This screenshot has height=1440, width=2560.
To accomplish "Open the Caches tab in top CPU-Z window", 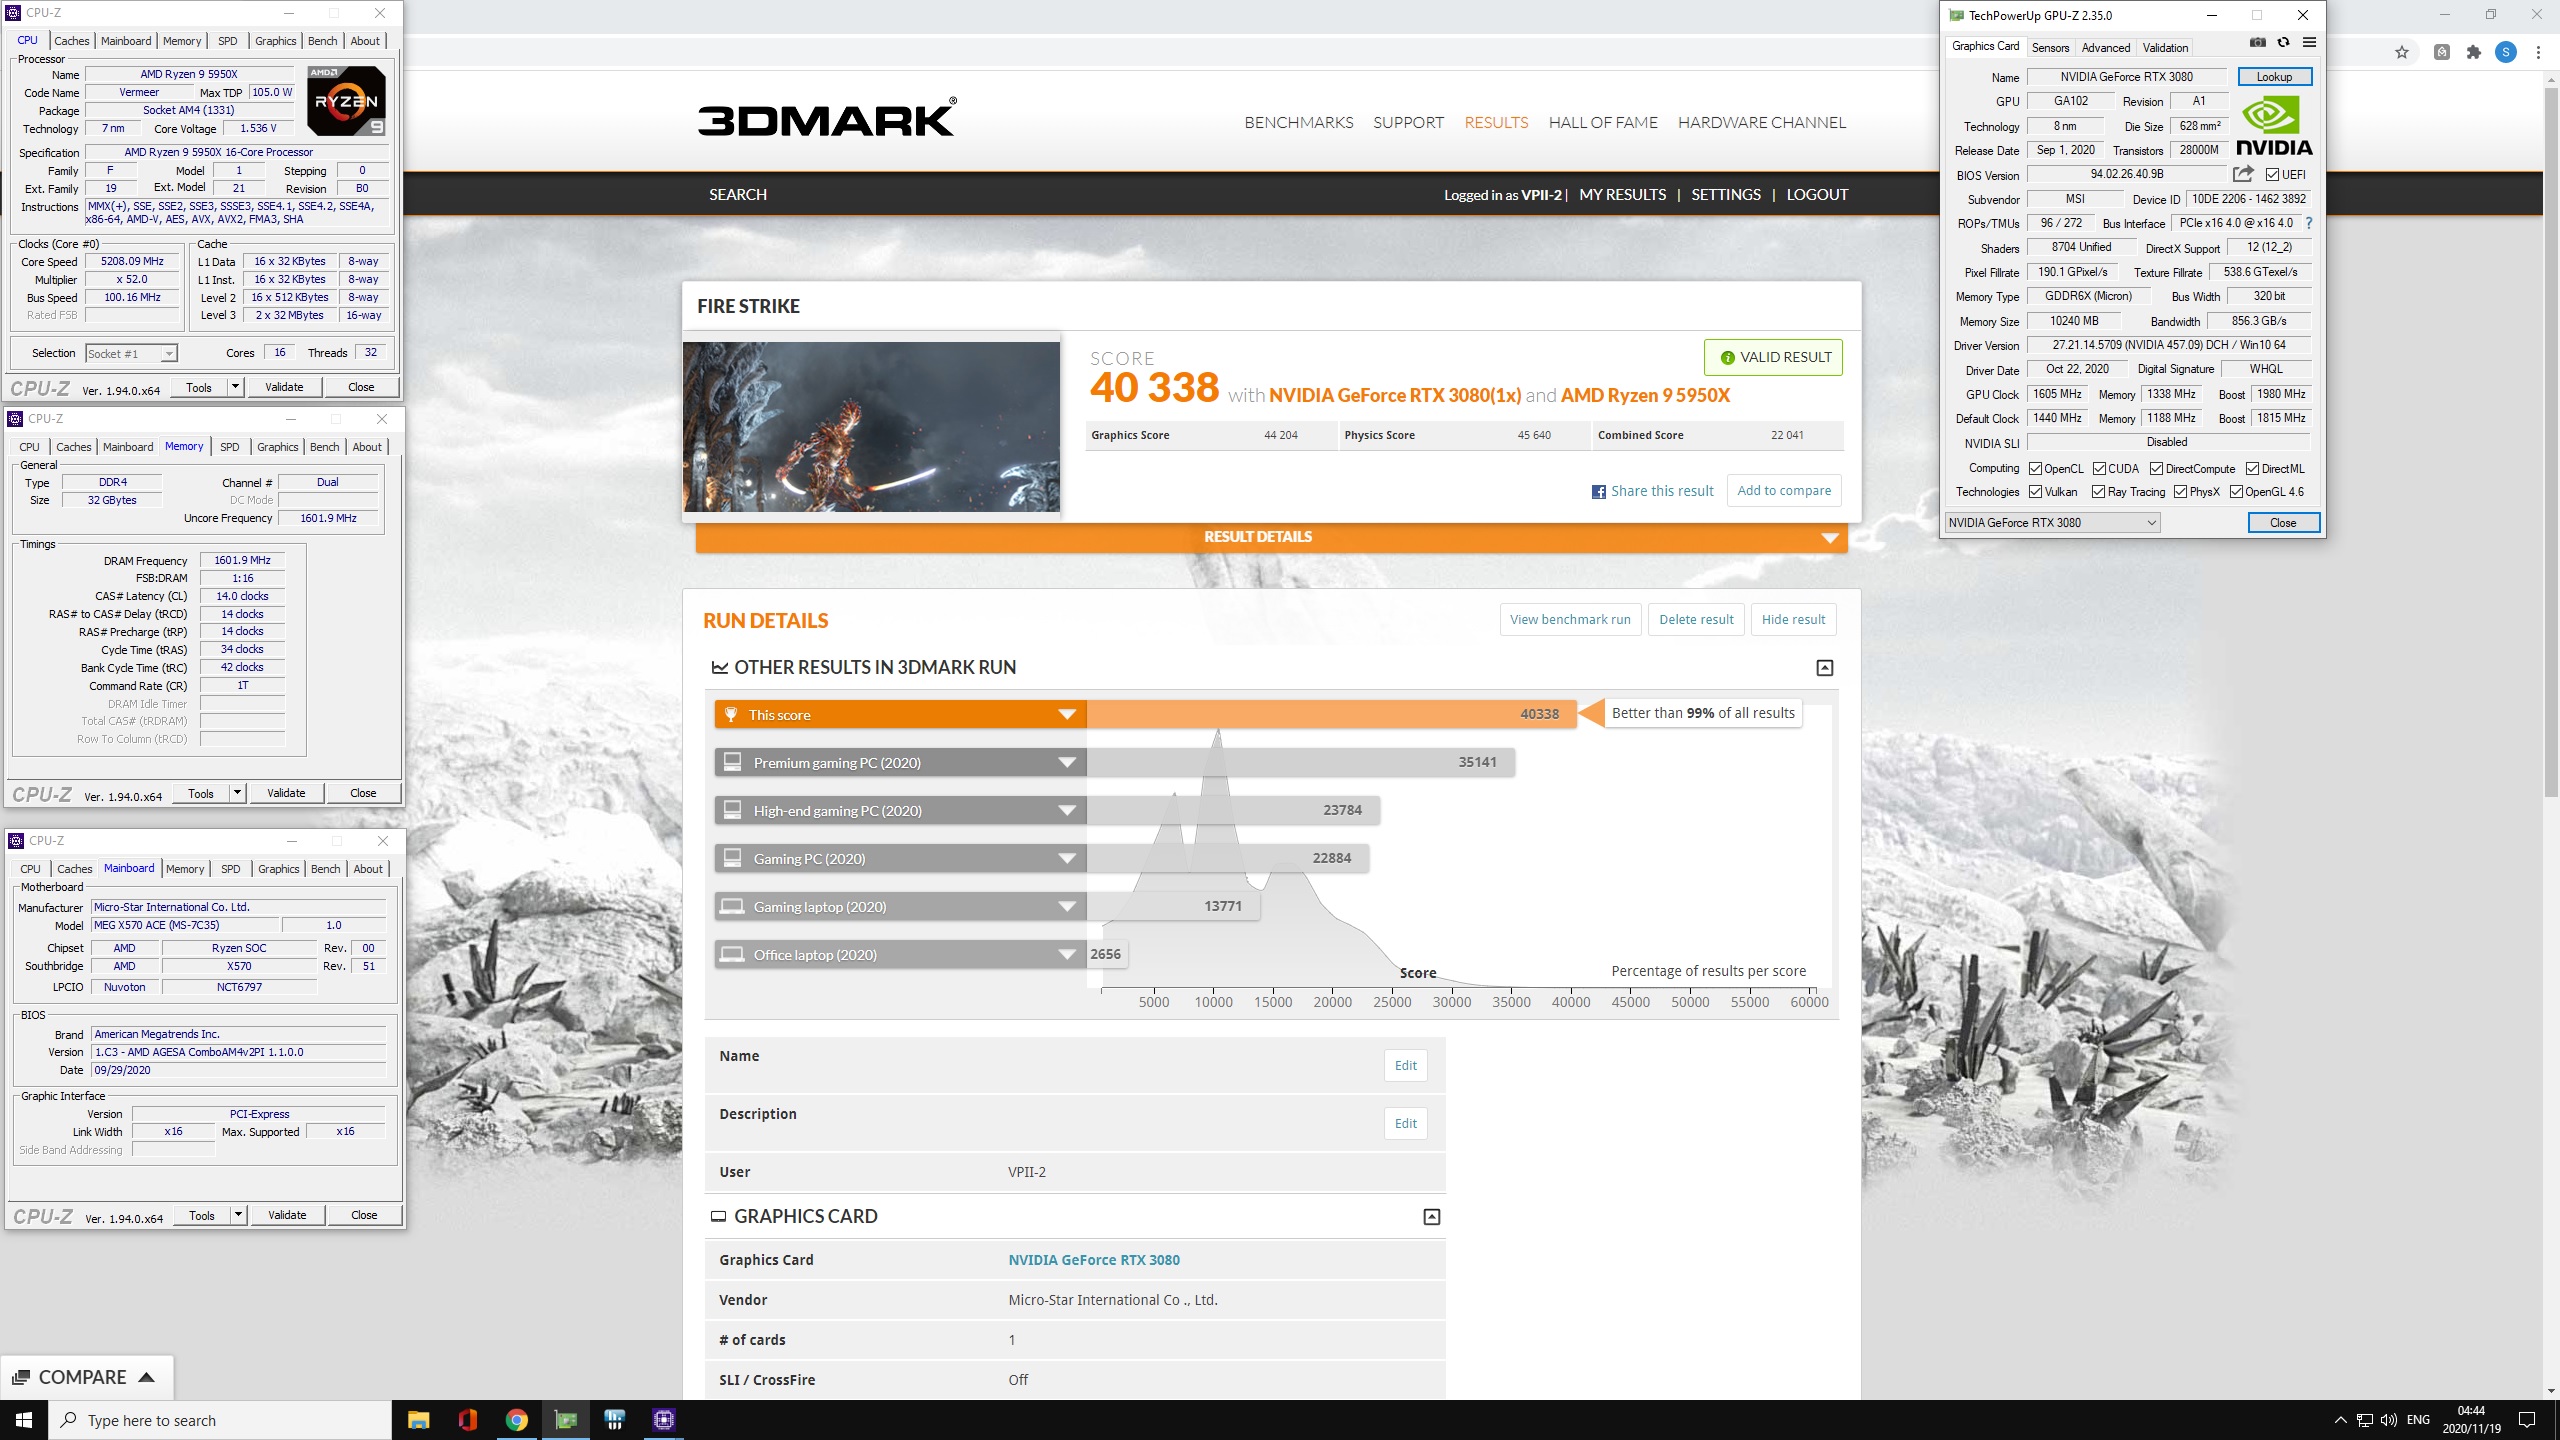I will point(71,41).
